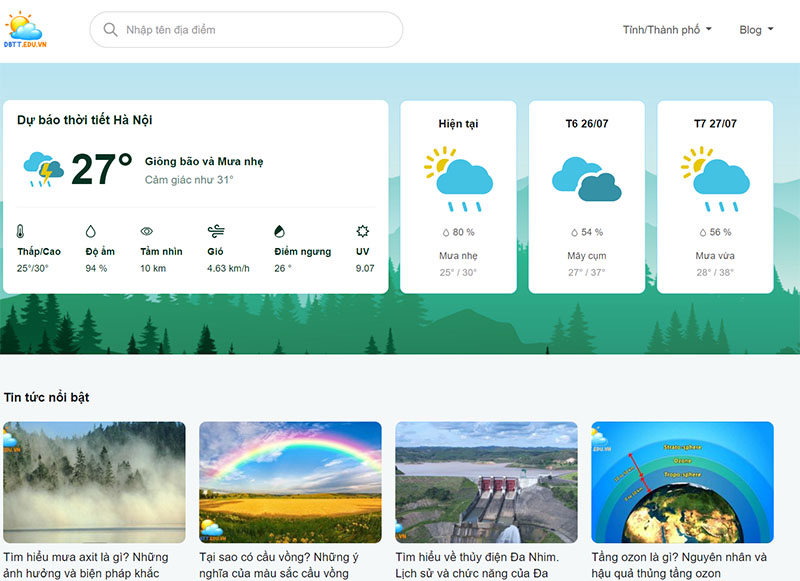Click the 'Cảm giác như 31°' text
800x581 pixels.
click(189, 180)
